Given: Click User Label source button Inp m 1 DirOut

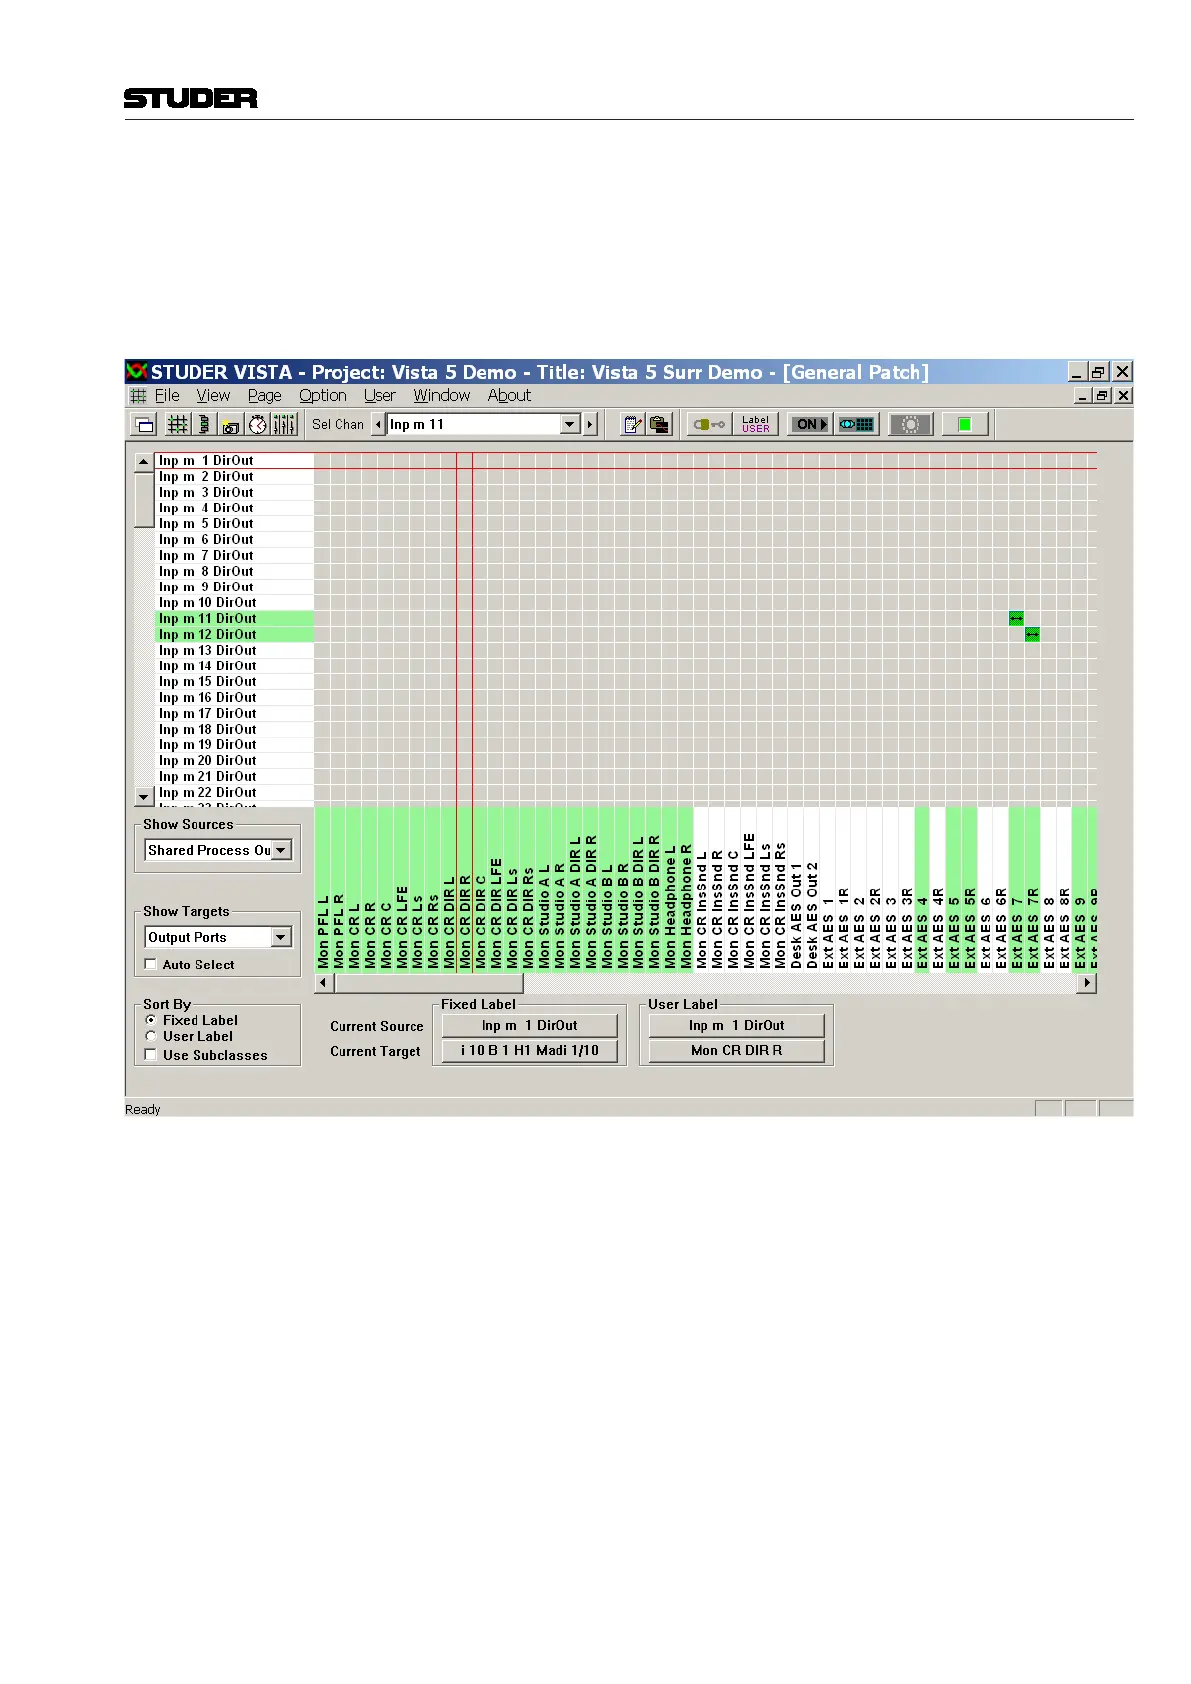Looking at the screenshot, I should (x=737, y=1025).
